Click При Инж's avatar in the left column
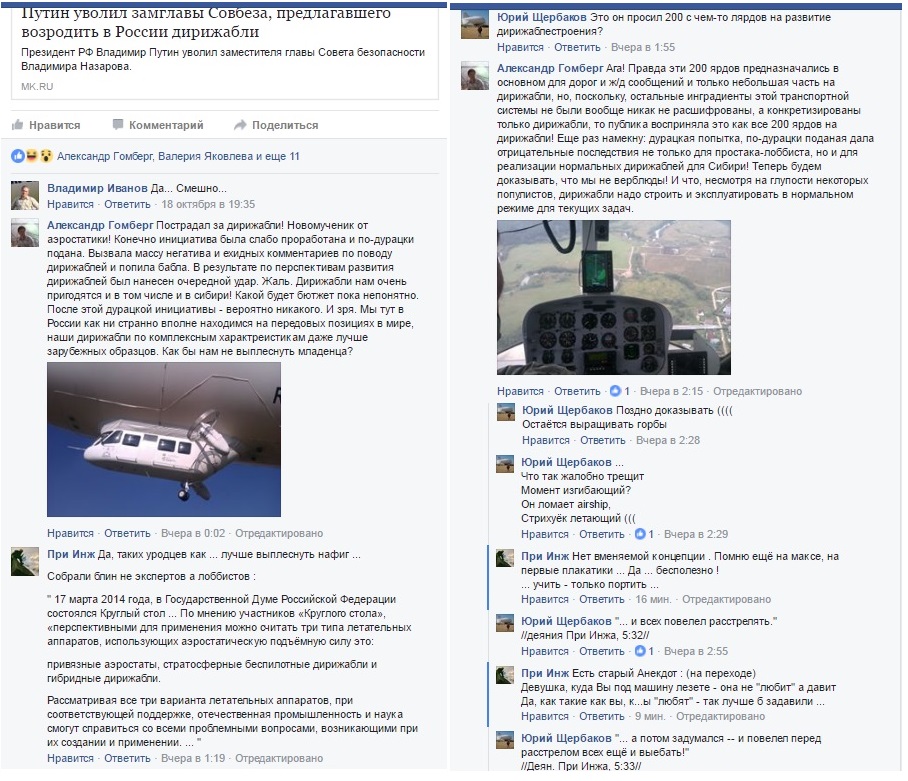The image size is (908, 781). pos(25,562)
